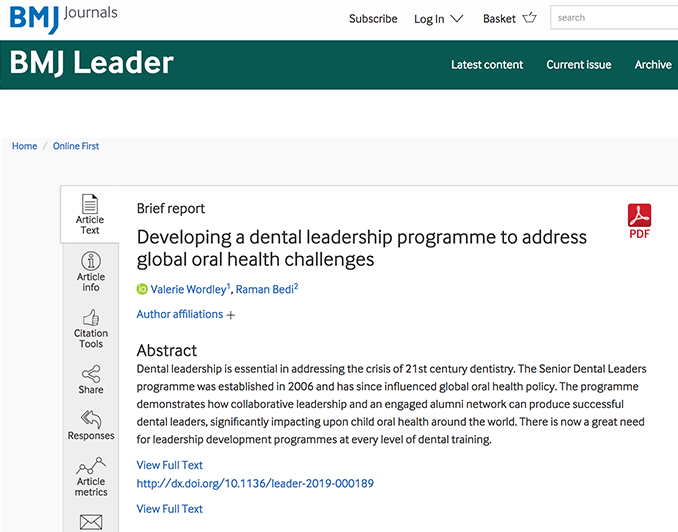Click the Share icon in sidebar
The width and height of the screenshot is (678, 532).
coord(90,380)
